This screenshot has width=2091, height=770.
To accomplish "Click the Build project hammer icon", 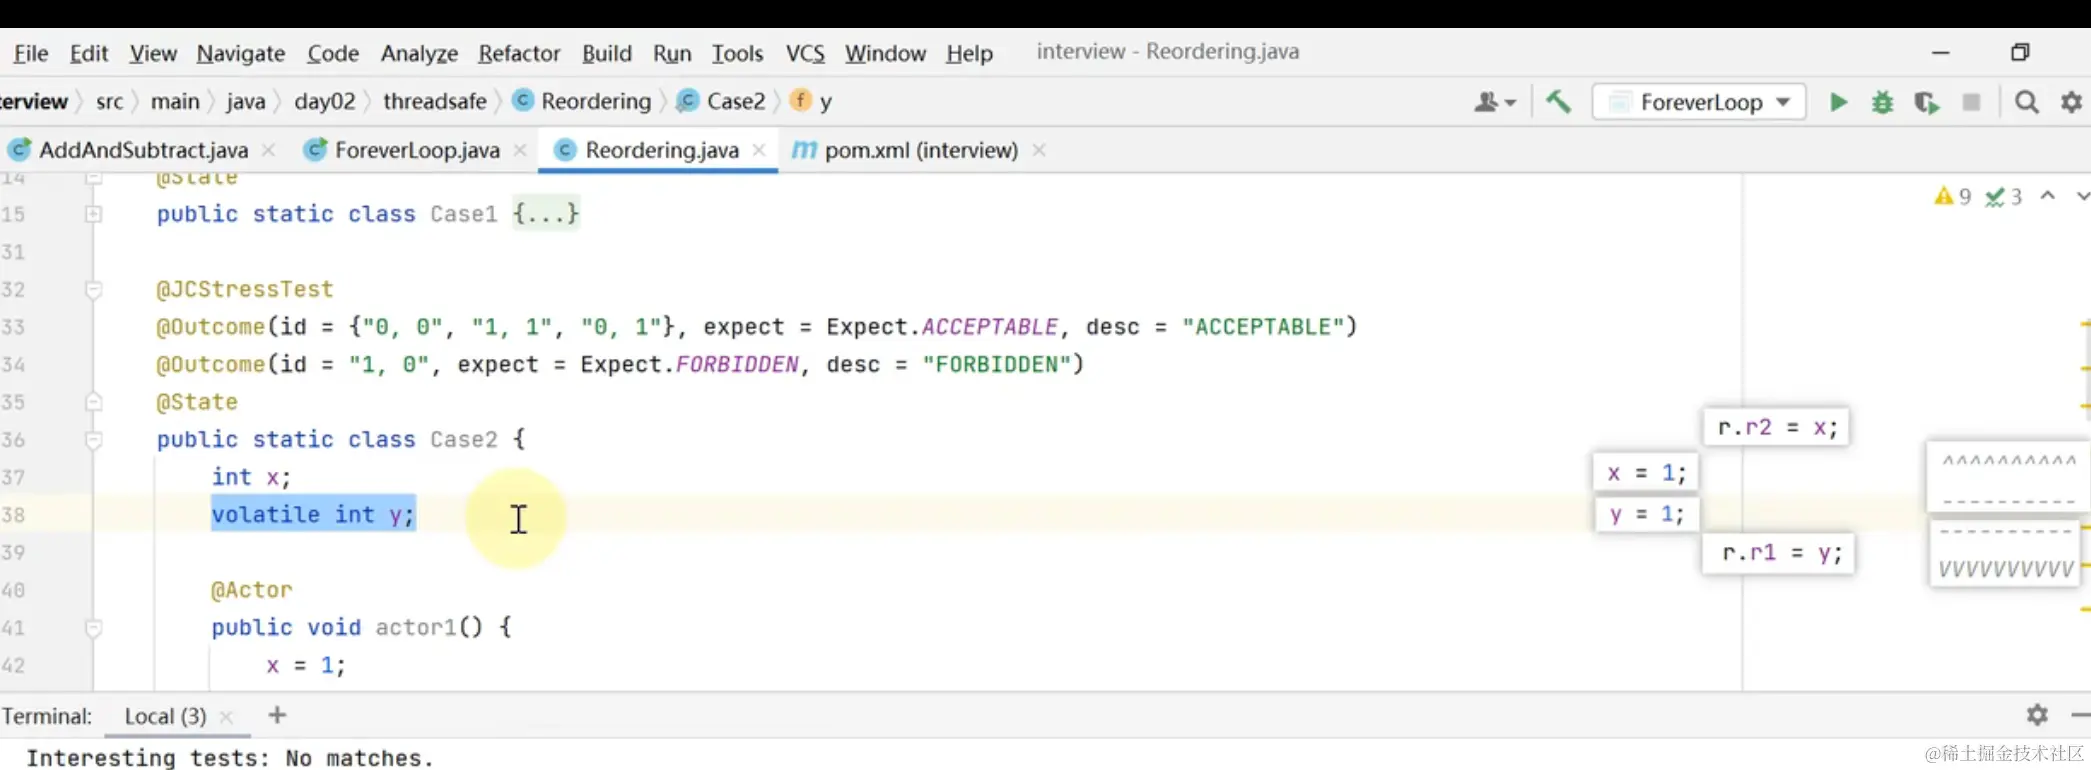I will 1558,102.
